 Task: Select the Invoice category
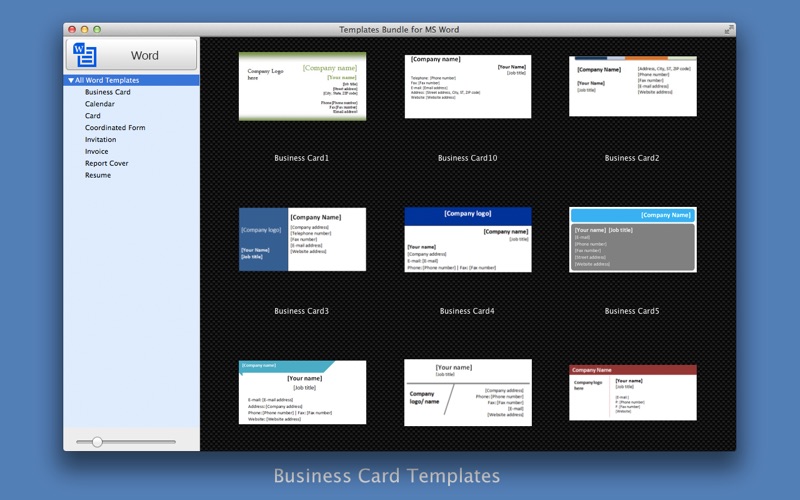[96, 152]
